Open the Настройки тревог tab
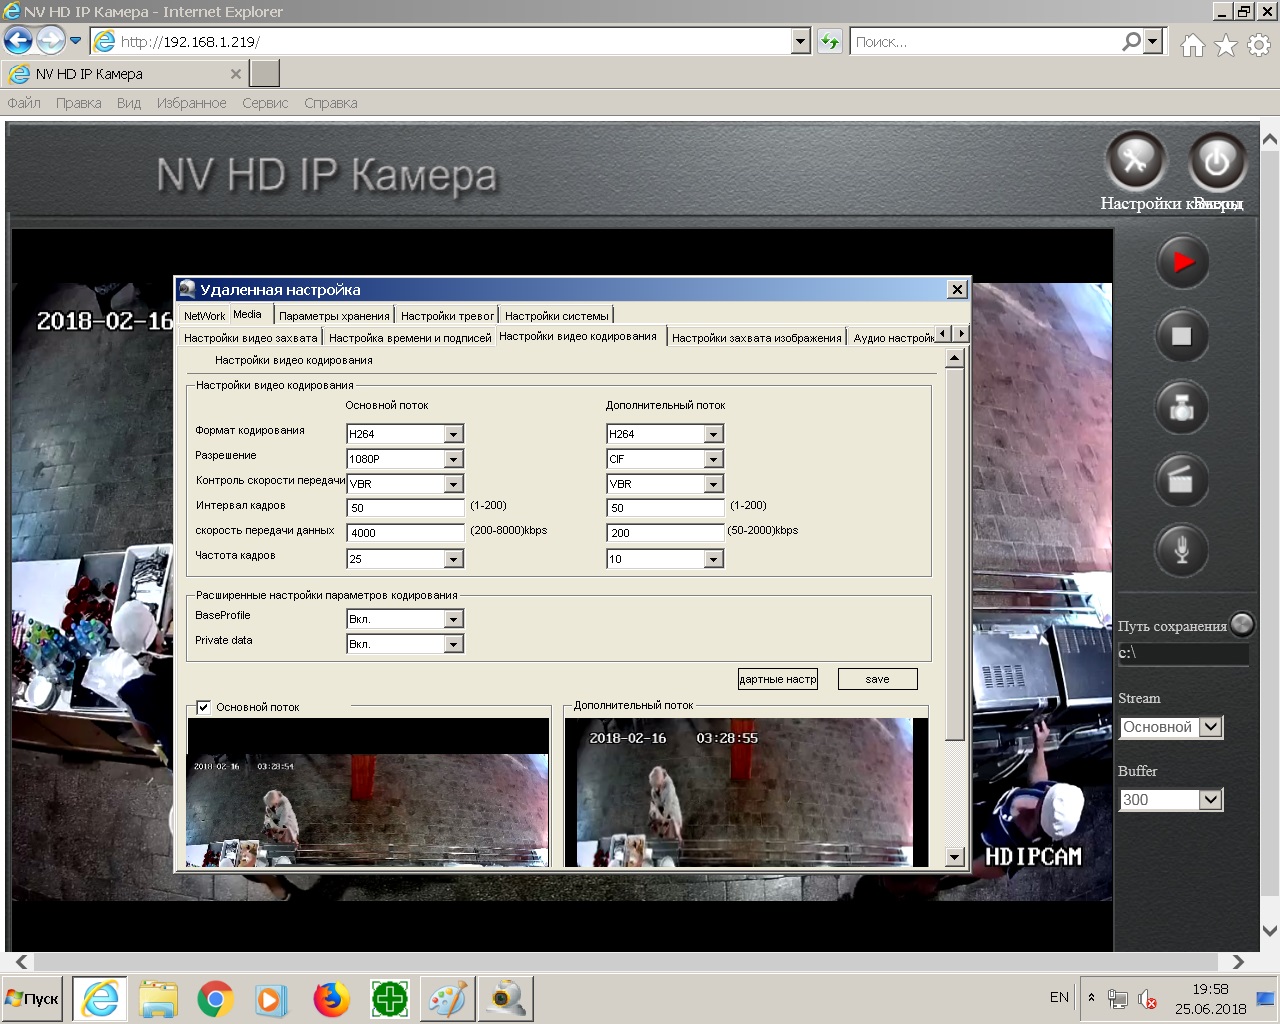This screenshot has width=1280, height=1024. pyautogui.click(x=447, y=316)
